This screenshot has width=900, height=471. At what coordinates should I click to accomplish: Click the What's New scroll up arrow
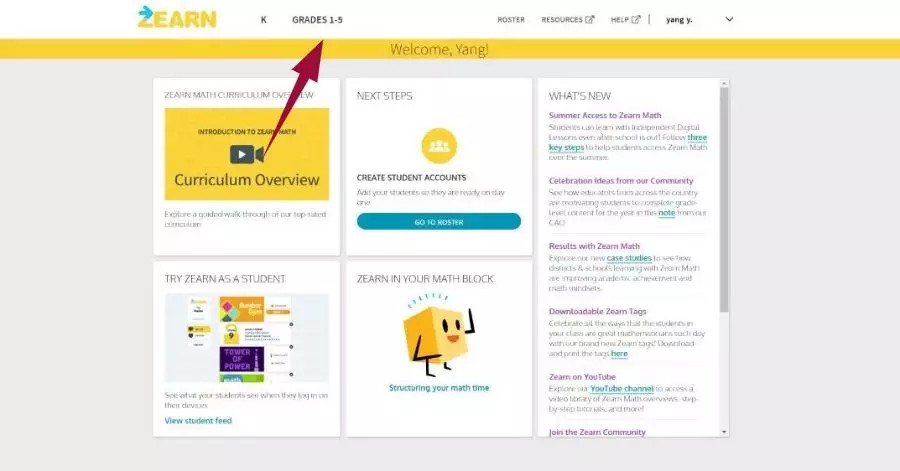tap(724, 84)
